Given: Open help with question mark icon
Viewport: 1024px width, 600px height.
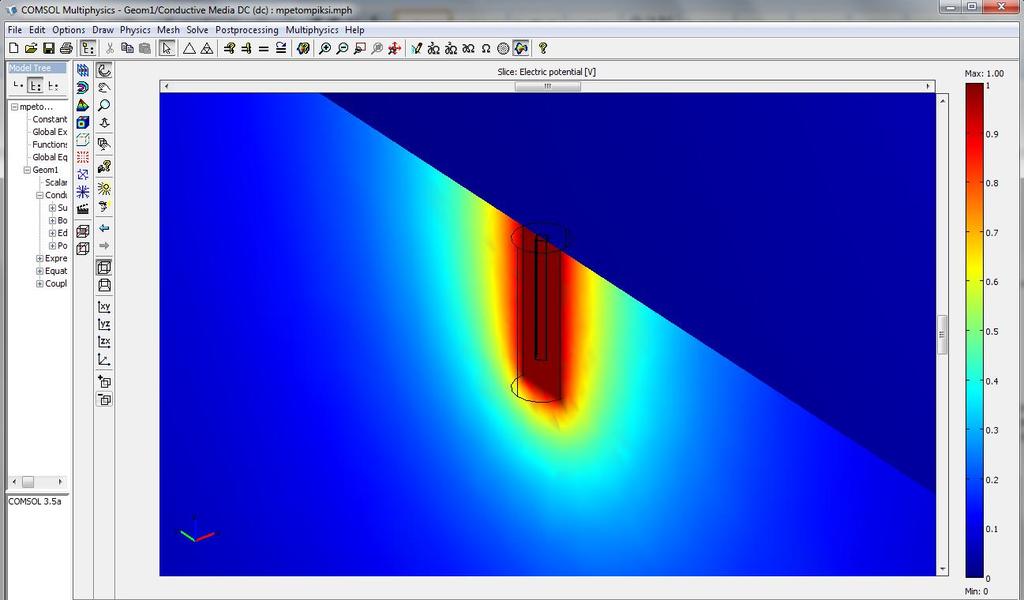Looking at the screenshot, I should click(x=543, y=48).
